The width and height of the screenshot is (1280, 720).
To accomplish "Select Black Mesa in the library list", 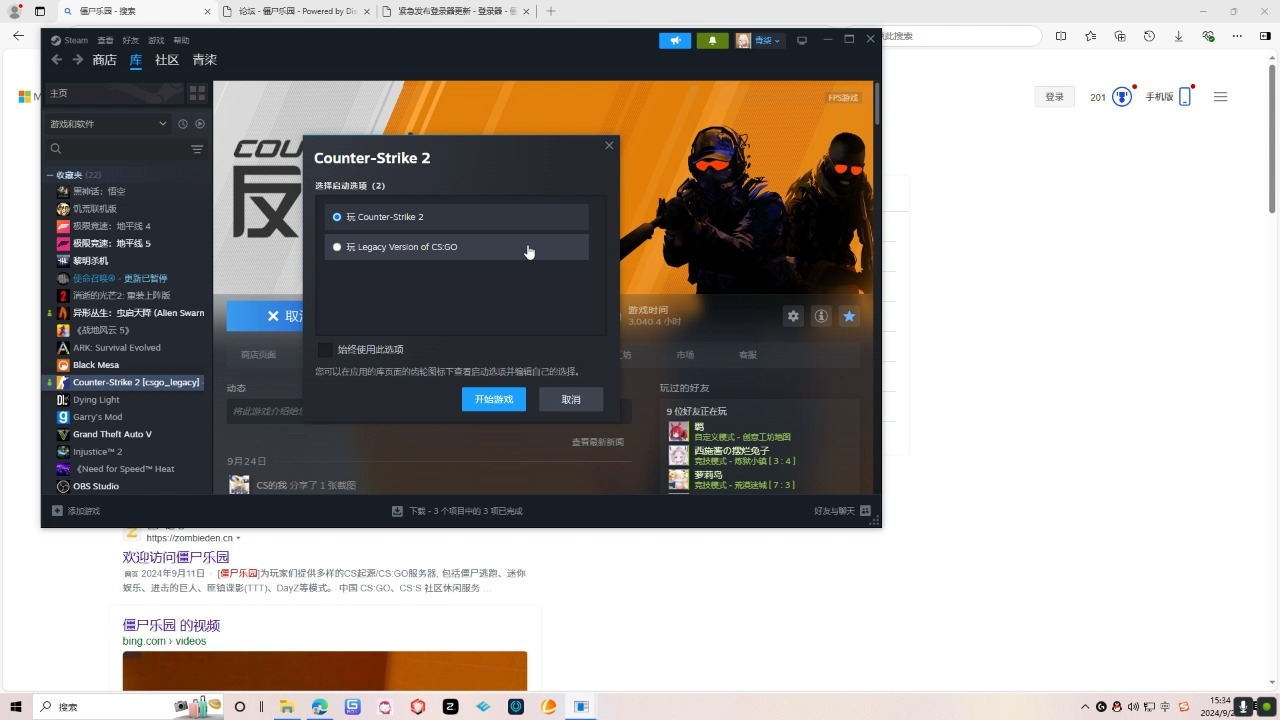I will 96,365.
